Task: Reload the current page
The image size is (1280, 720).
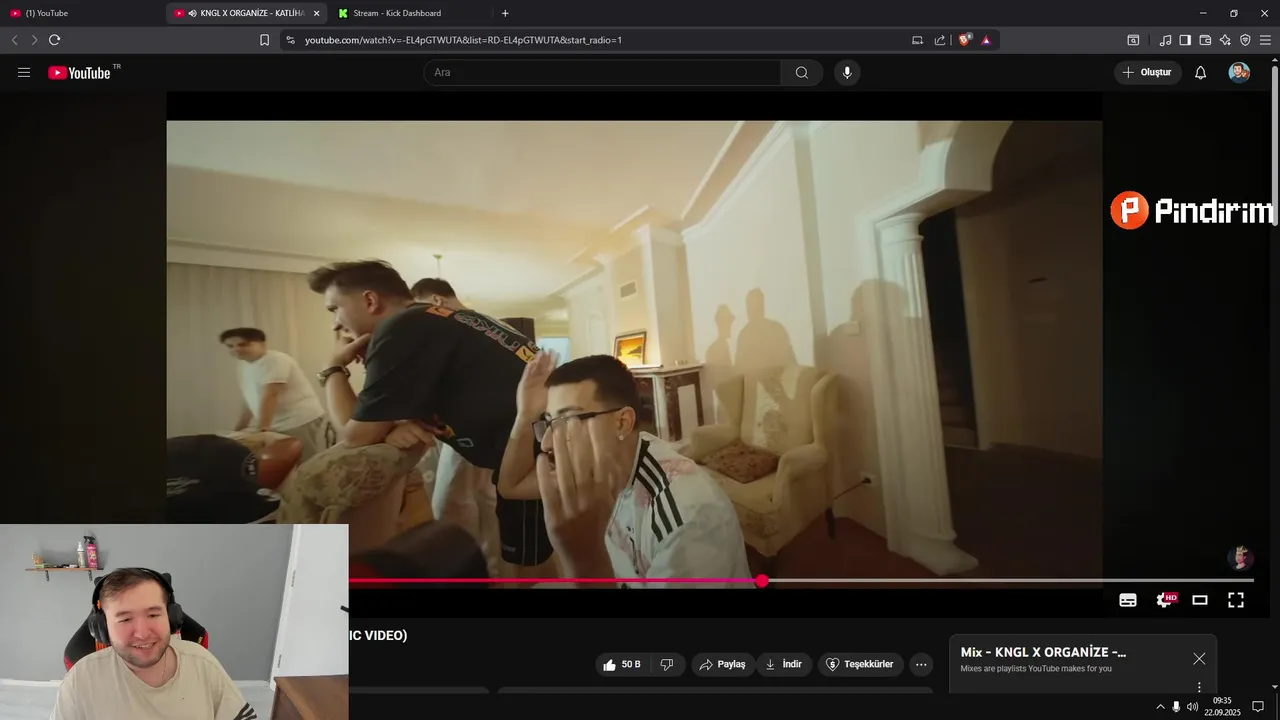Action: 55,40
